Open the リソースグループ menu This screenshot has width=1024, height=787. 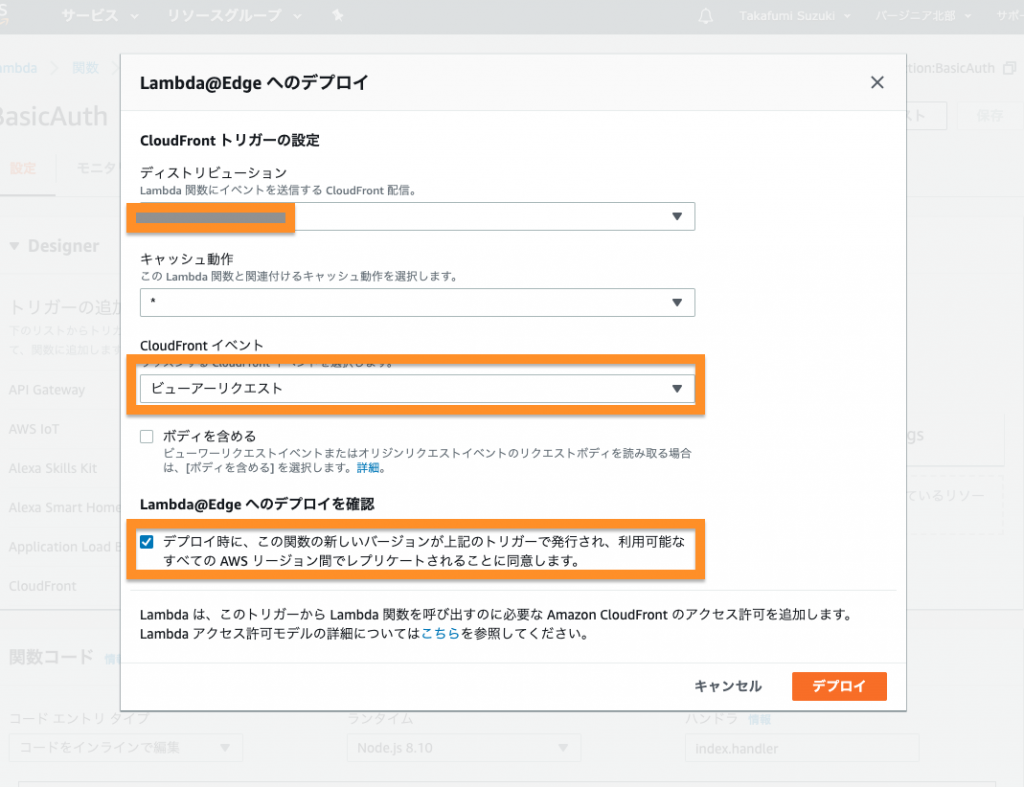(234, 17)
